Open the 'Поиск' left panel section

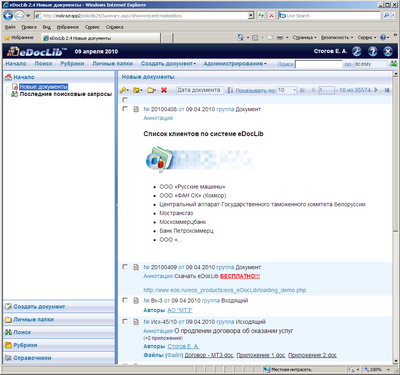[x=59, y=332]
